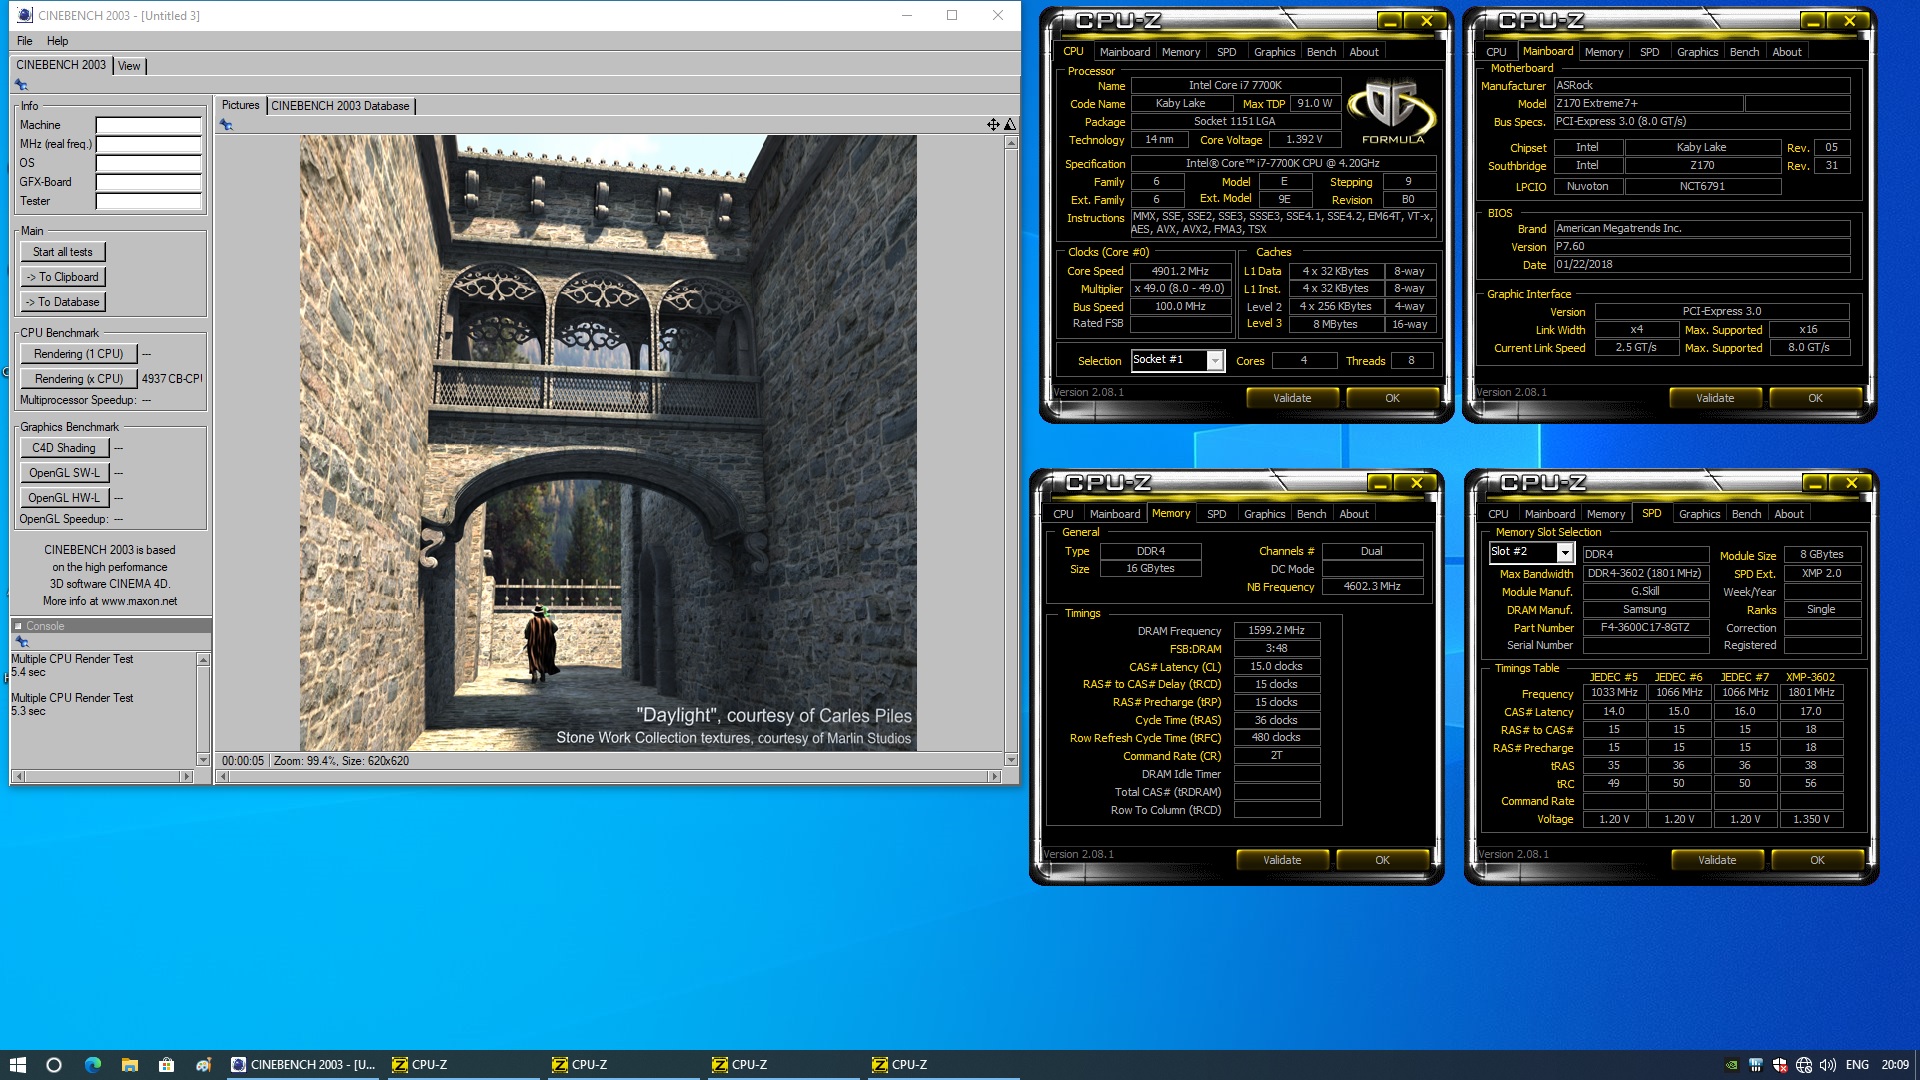
Task: Click the Machine input field
Action: (149, 125)
